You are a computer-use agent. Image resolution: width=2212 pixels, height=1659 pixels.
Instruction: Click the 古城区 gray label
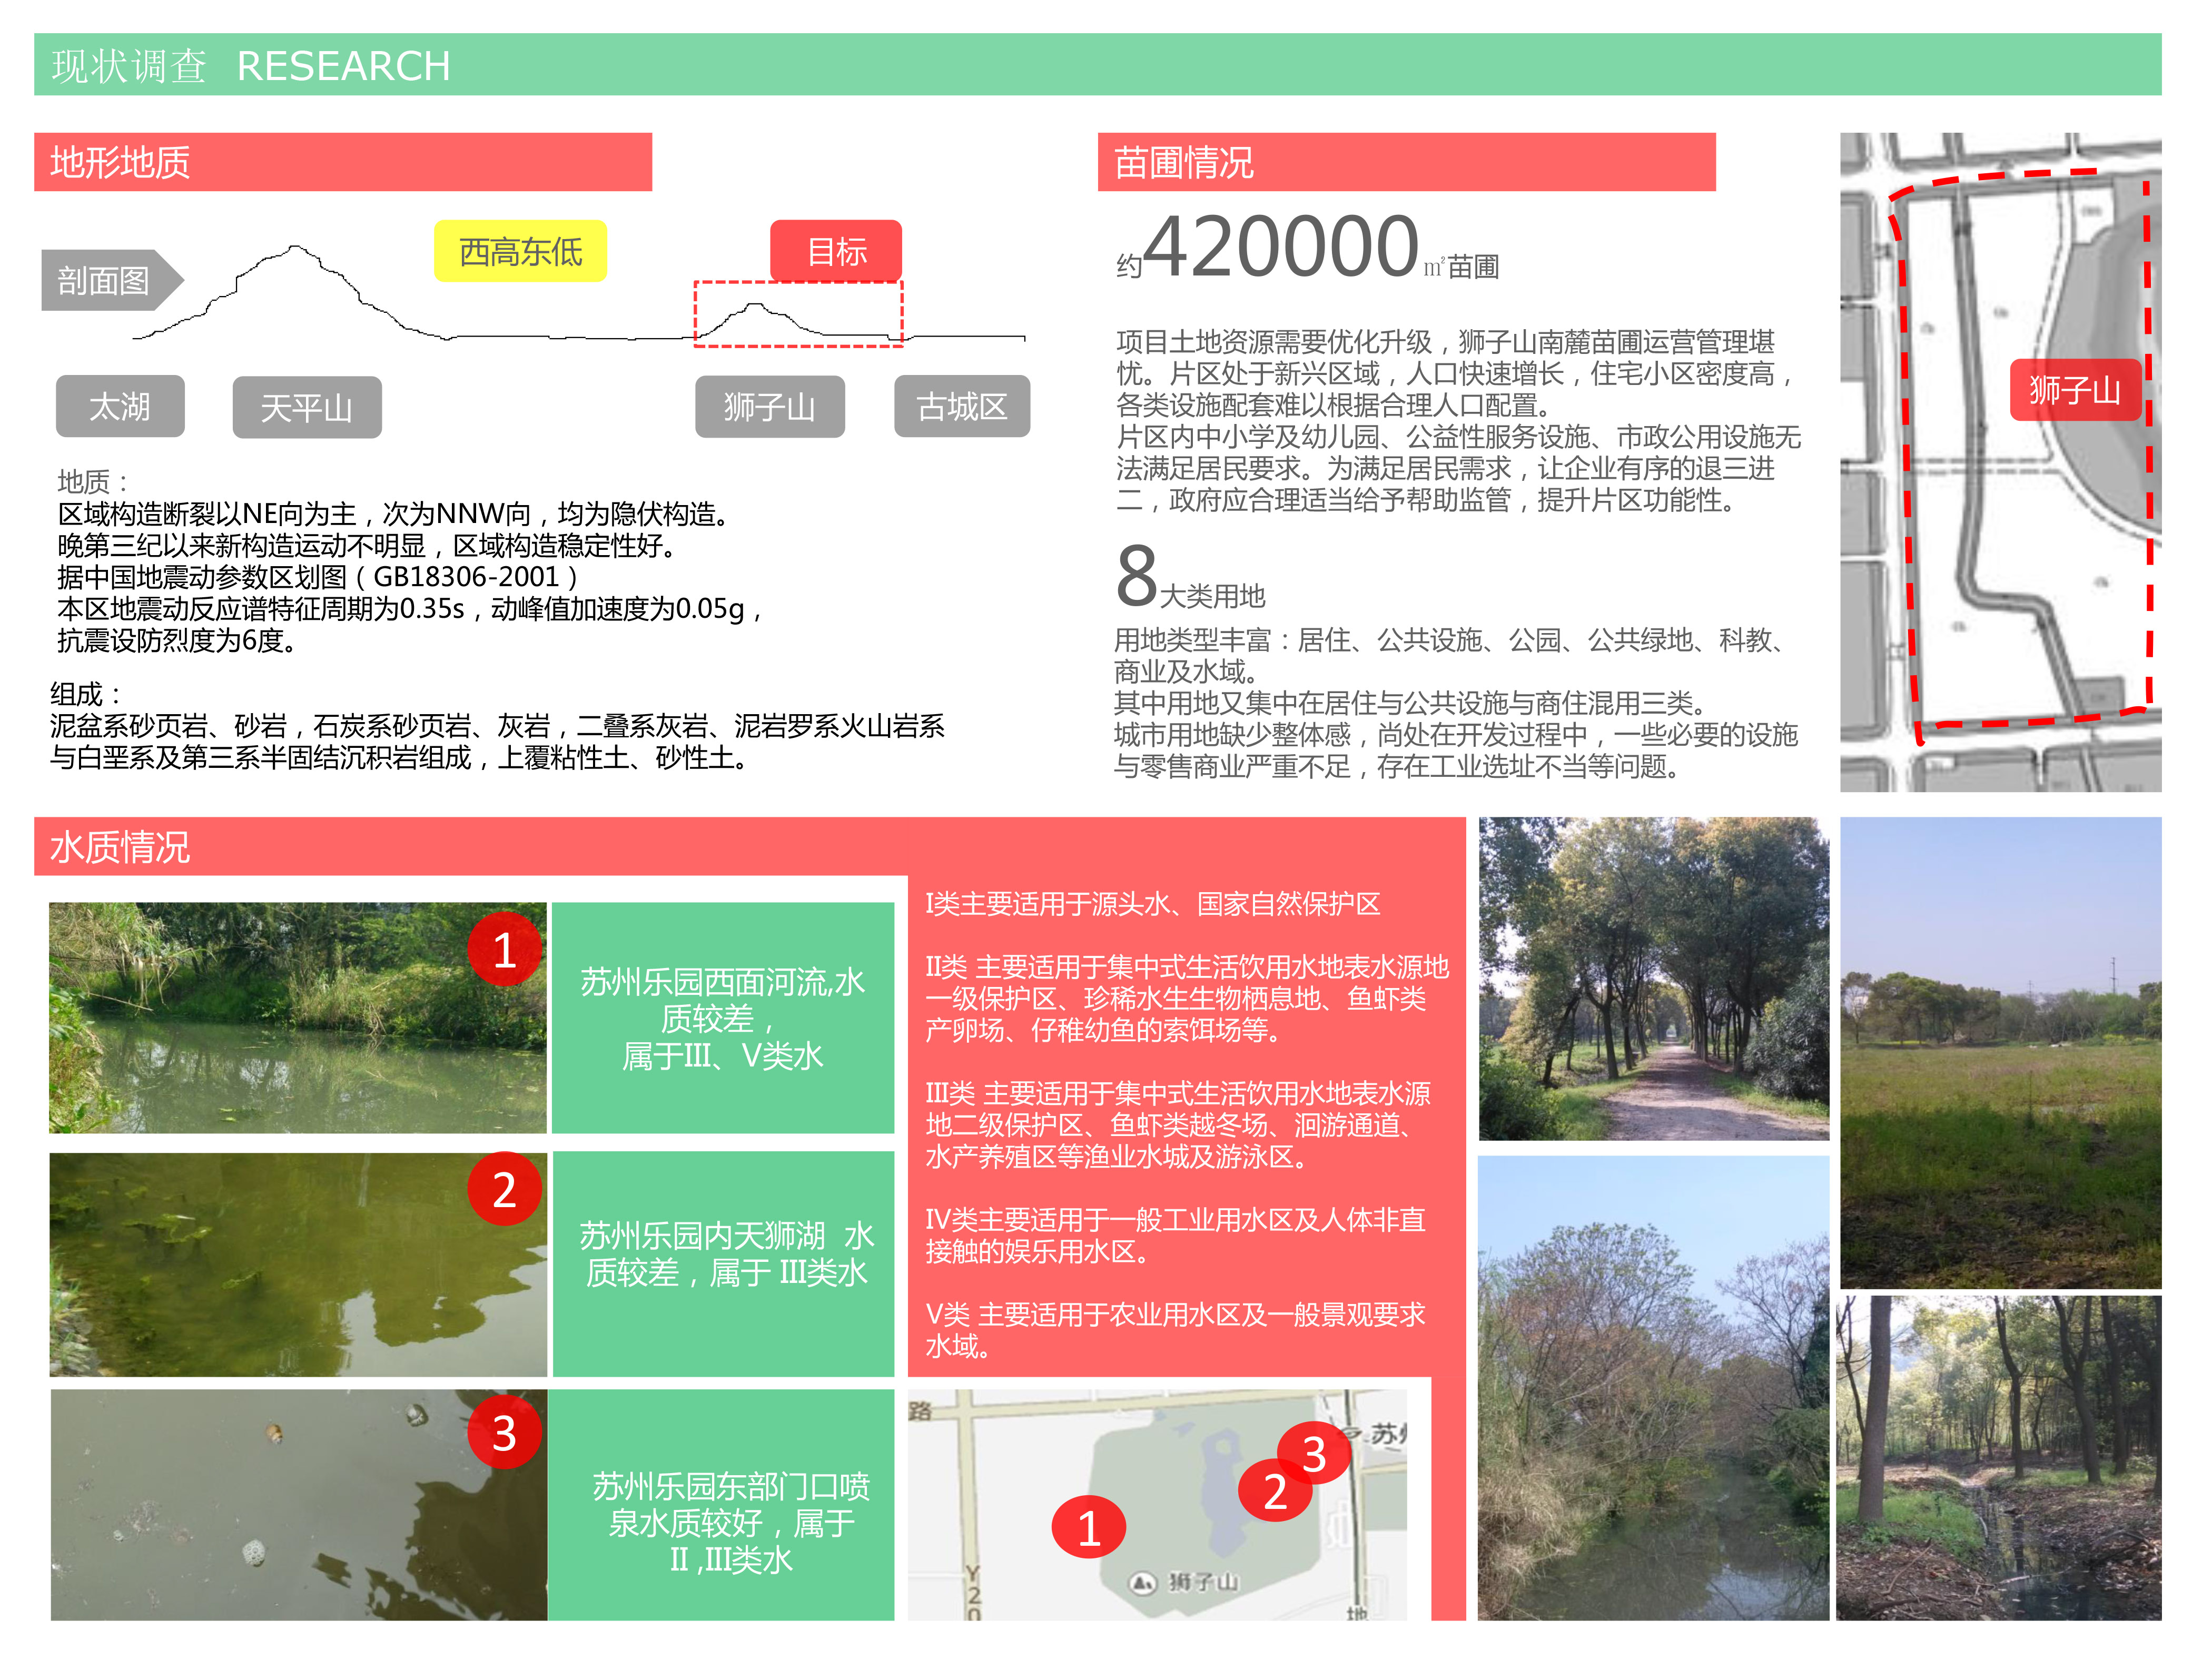pyautogui.click(x=962, y=406)
